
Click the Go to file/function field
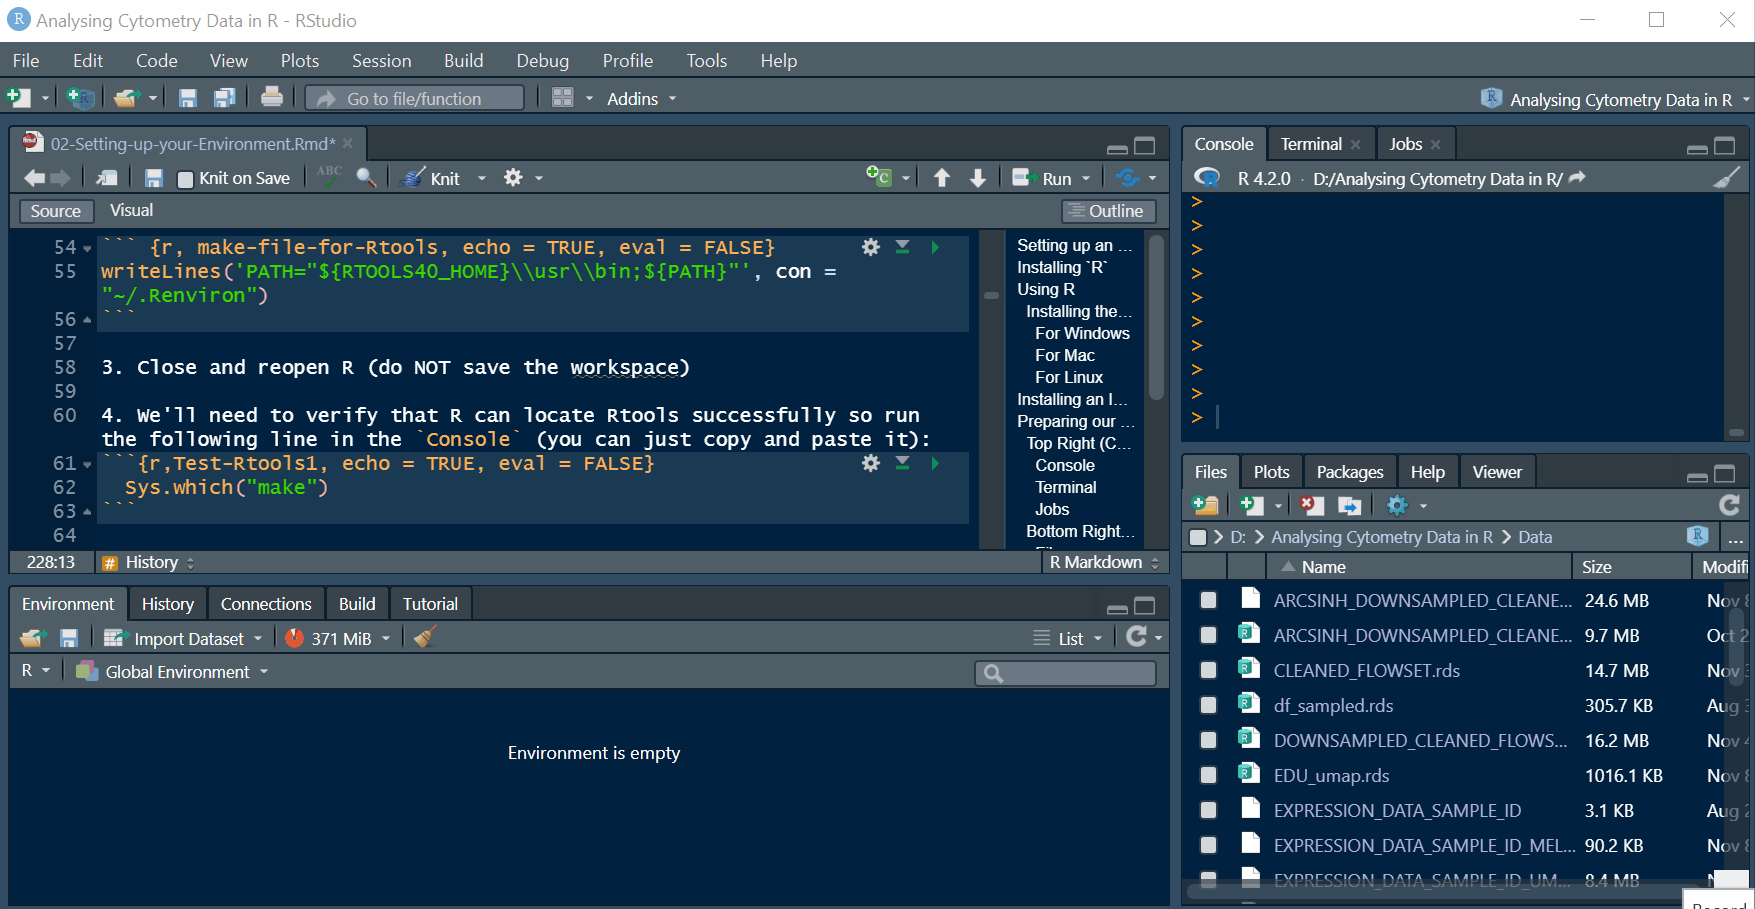pos(415,98)
